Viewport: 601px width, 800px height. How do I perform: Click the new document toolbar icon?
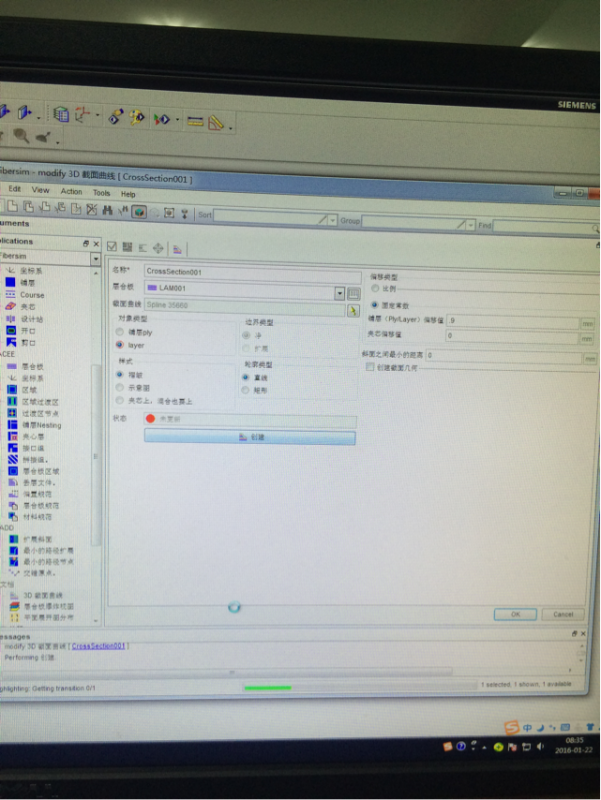[x=13, y=207]
